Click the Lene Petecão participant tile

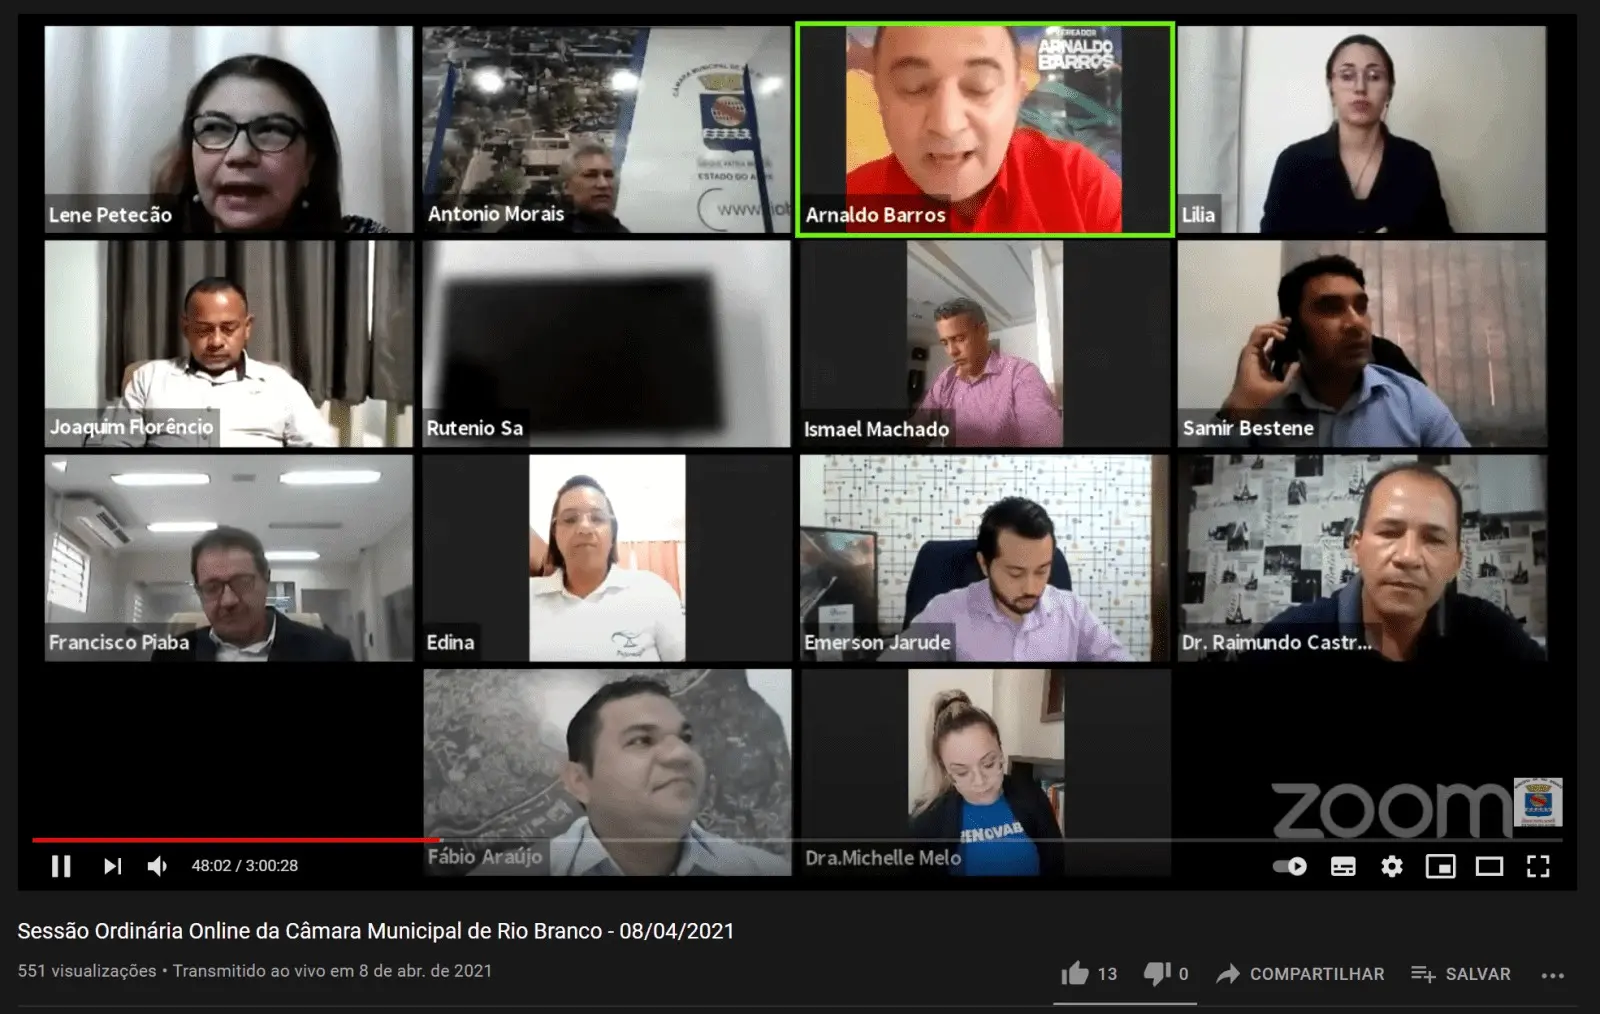tap(228, 129)
